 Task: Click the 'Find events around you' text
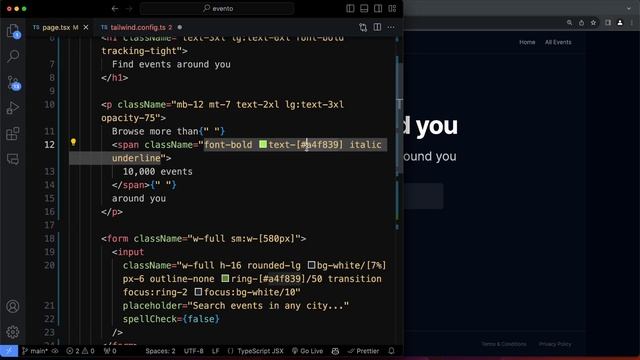pos(171,64)
